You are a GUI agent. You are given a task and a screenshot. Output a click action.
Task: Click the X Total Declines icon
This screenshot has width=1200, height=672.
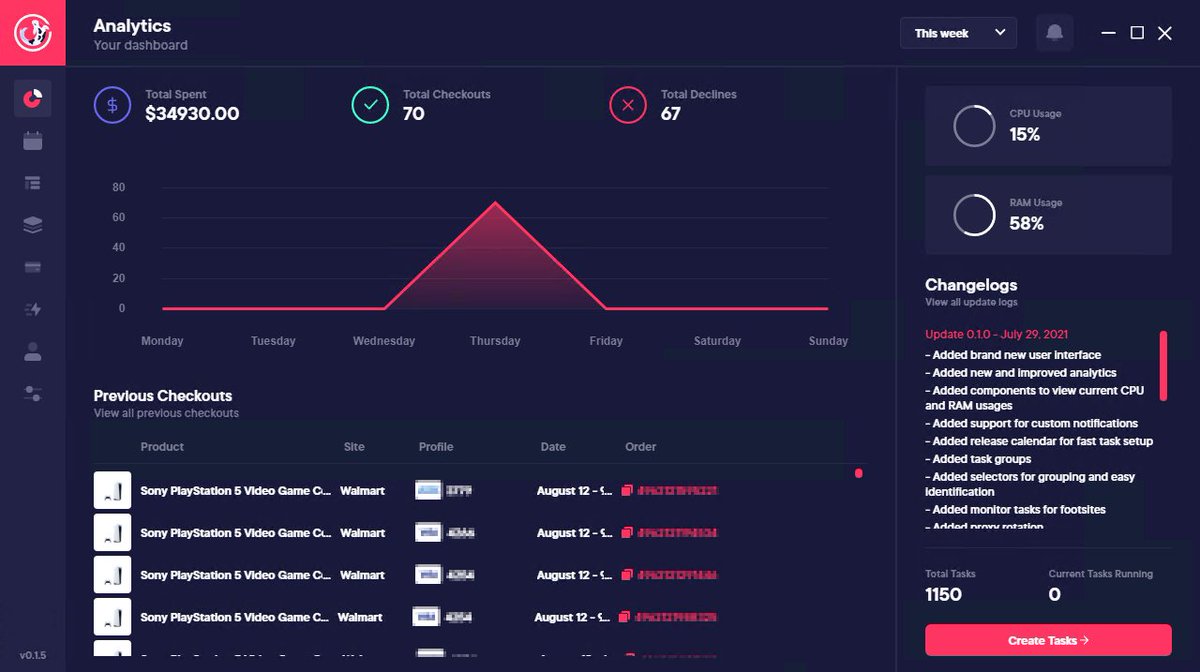pos(628,104)
